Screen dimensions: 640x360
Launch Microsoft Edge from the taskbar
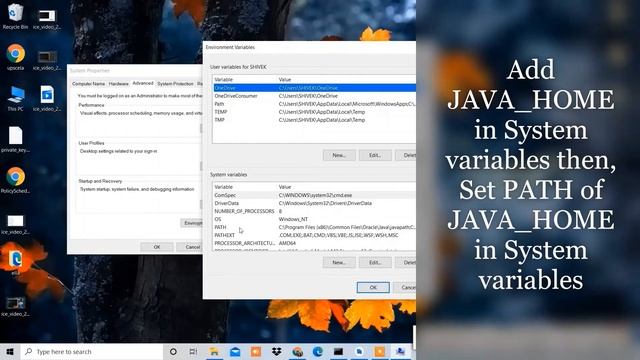(x=318, y=351)
